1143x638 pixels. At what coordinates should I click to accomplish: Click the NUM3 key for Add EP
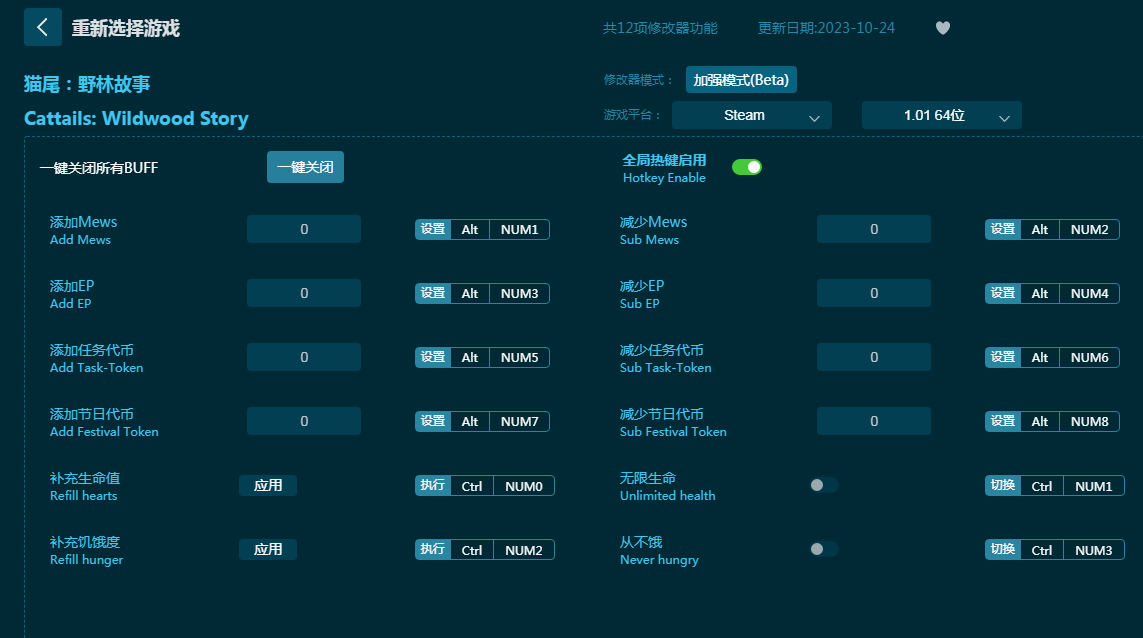519,293
